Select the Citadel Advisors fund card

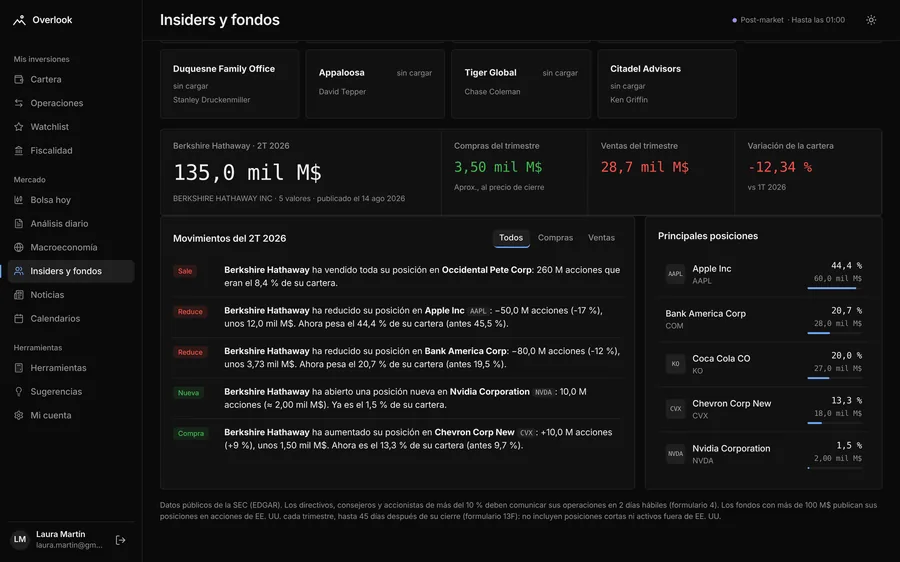667,84
